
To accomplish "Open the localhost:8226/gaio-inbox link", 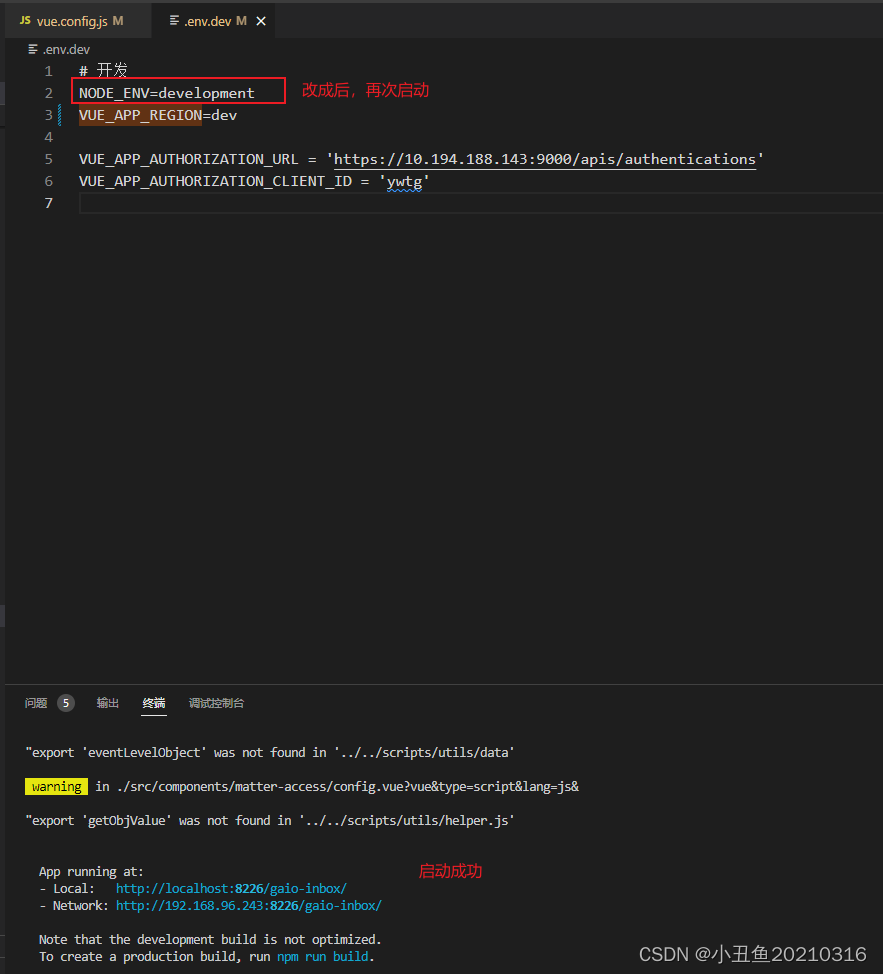I will (231, 888).
